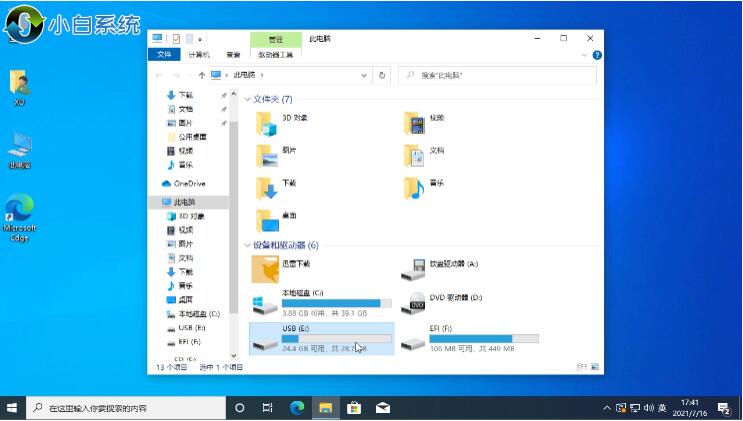Screen dimensions: 743x421
Task: Open the recent locations dropdown arrow
Action: coord(189,75)
